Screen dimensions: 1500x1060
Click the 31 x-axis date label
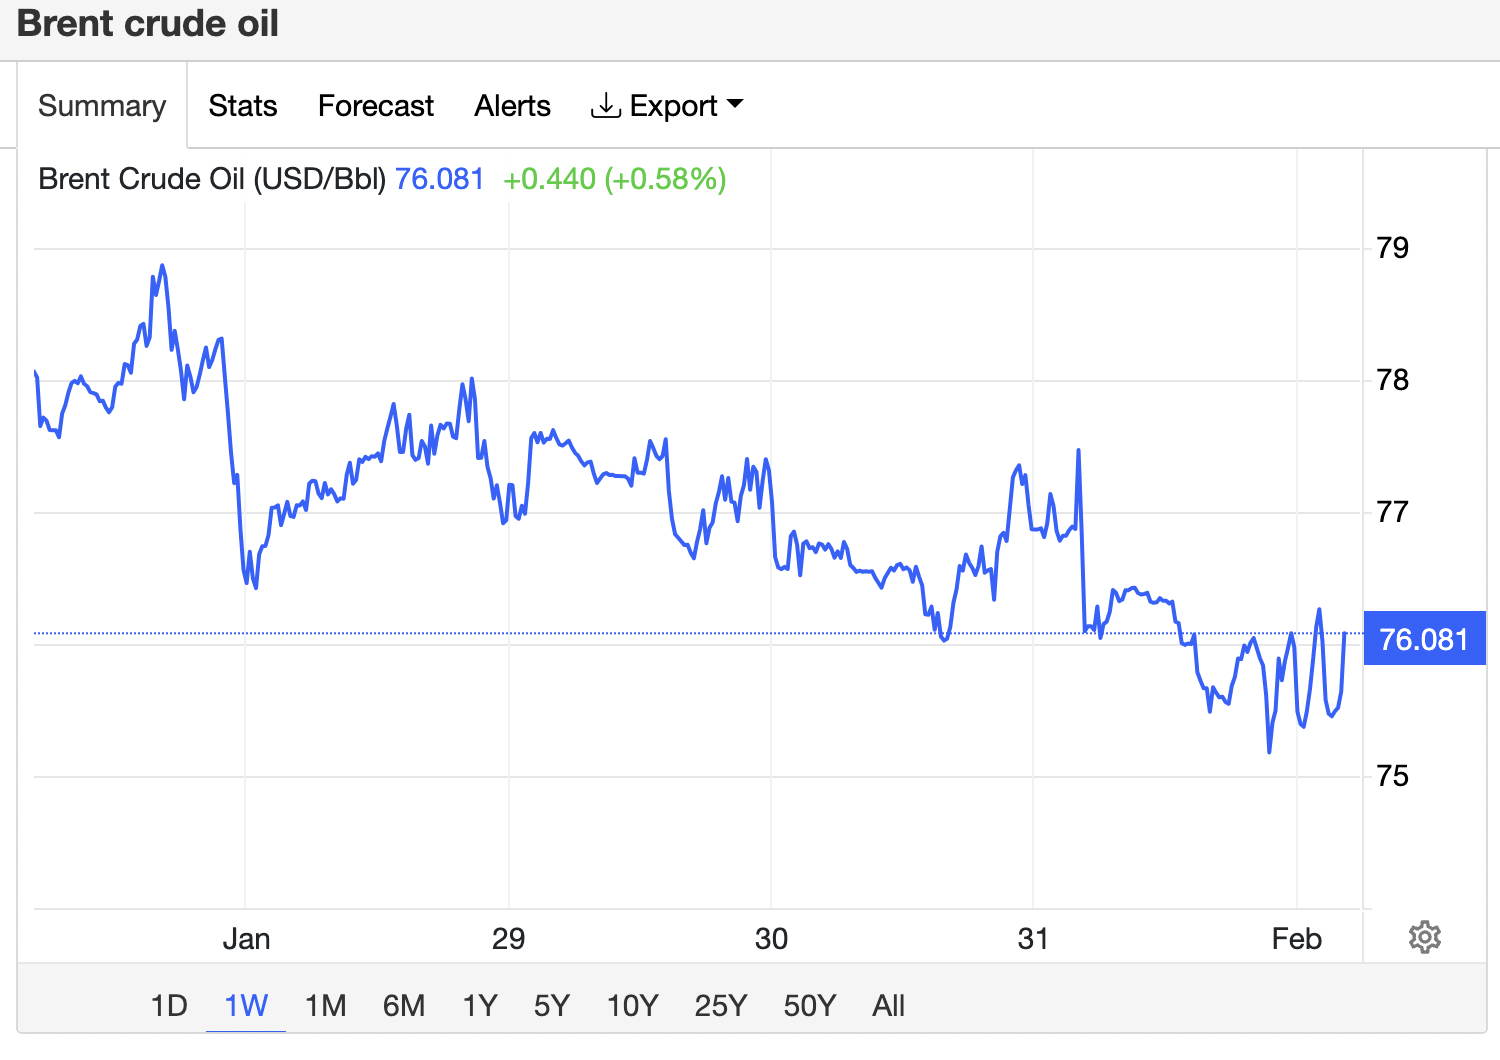tap(1033, 939)
